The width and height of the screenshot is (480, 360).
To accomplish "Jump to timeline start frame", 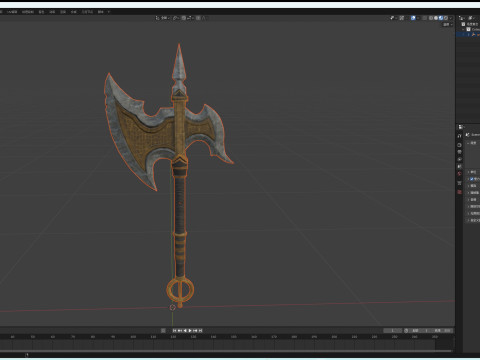I will tap(174, 331).
